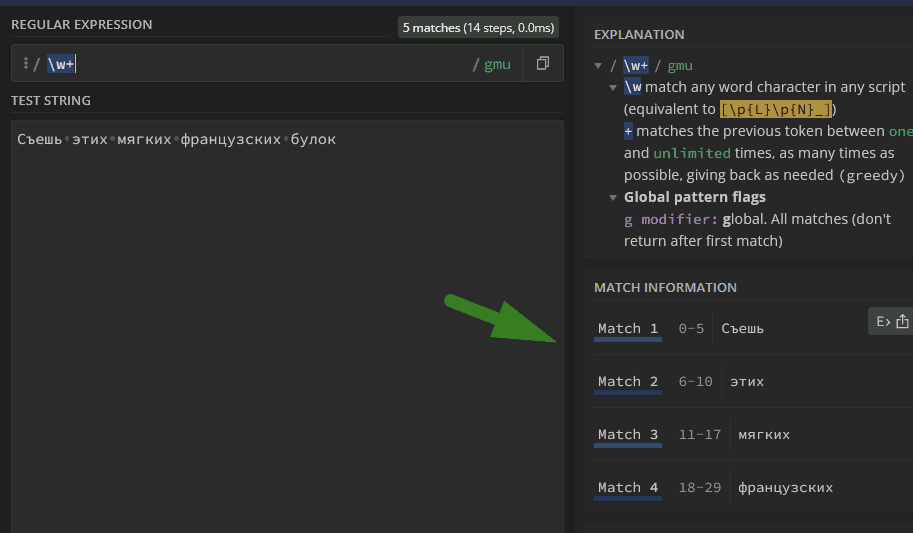Click the export matches share icon
913x533 pixels.
(x=902, y=321)
